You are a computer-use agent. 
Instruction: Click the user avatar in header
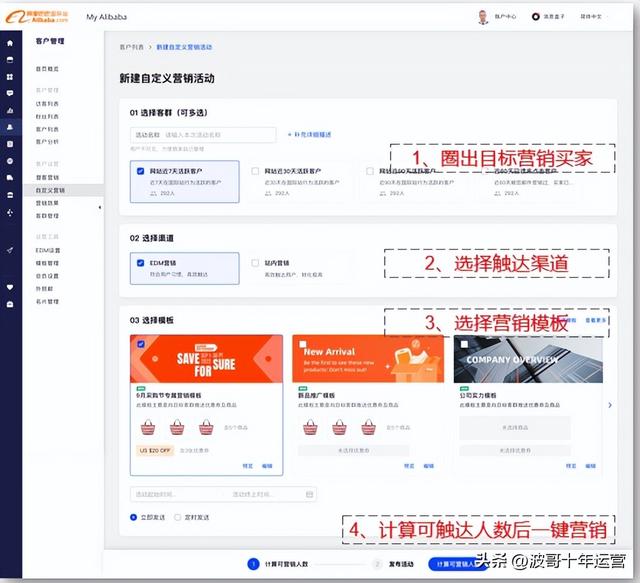click(x=483, y=17)
